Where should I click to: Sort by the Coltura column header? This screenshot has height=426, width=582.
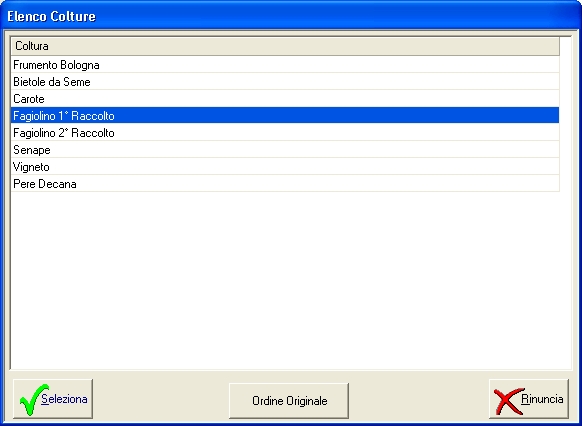click(32, 46)
